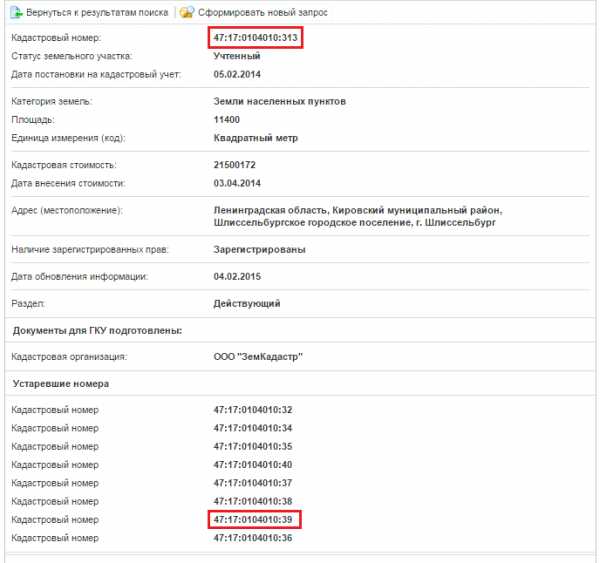The height and width of the screenshot is (563, 600).
Task: Click the status value 'Учтенный'
Action: click(237, 56)
